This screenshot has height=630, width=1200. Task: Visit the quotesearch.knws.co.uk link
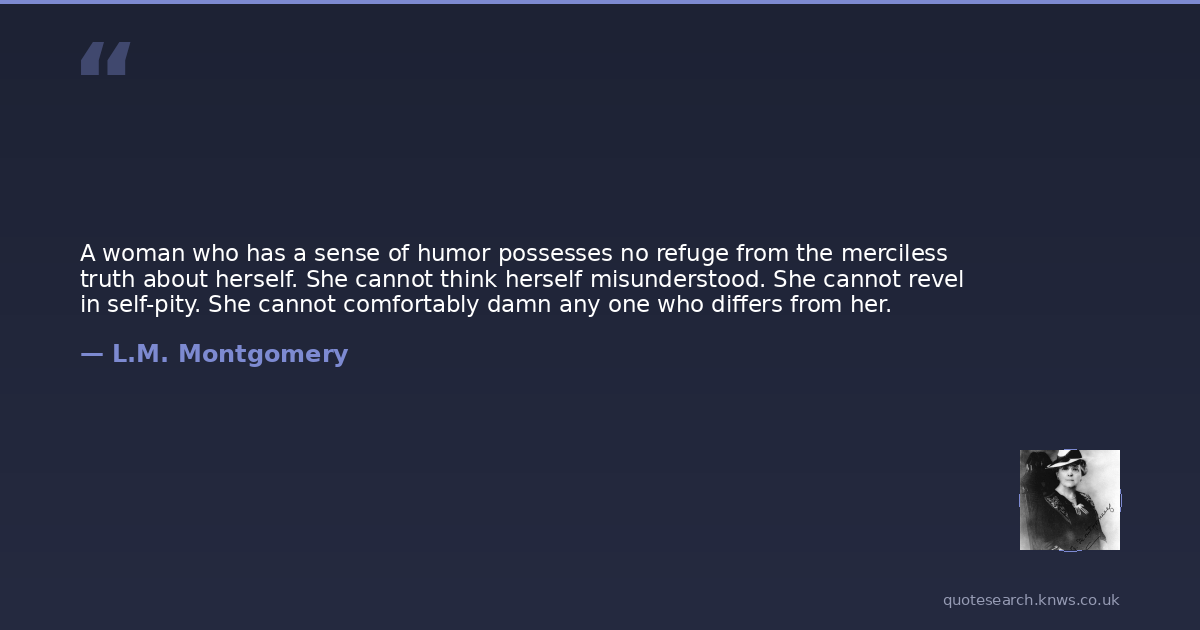[x=1030, y=600]
